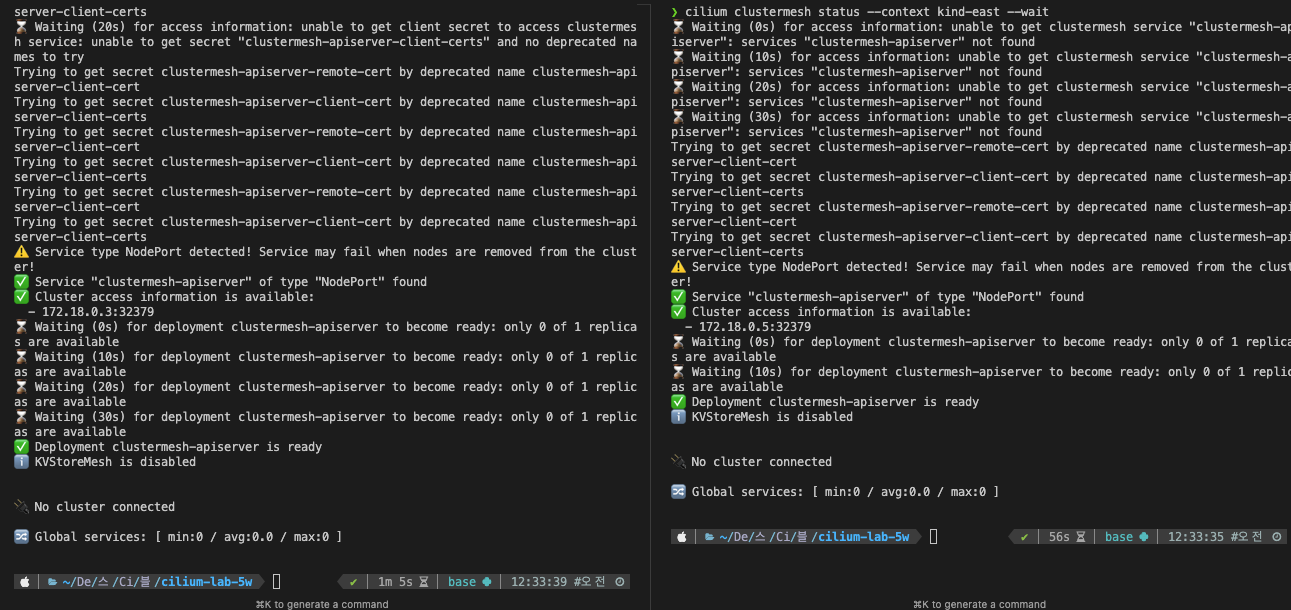Click right pane warning icon for NodePort detected
This screenshot has height=610, width=1291.
[x=678, y=267]
